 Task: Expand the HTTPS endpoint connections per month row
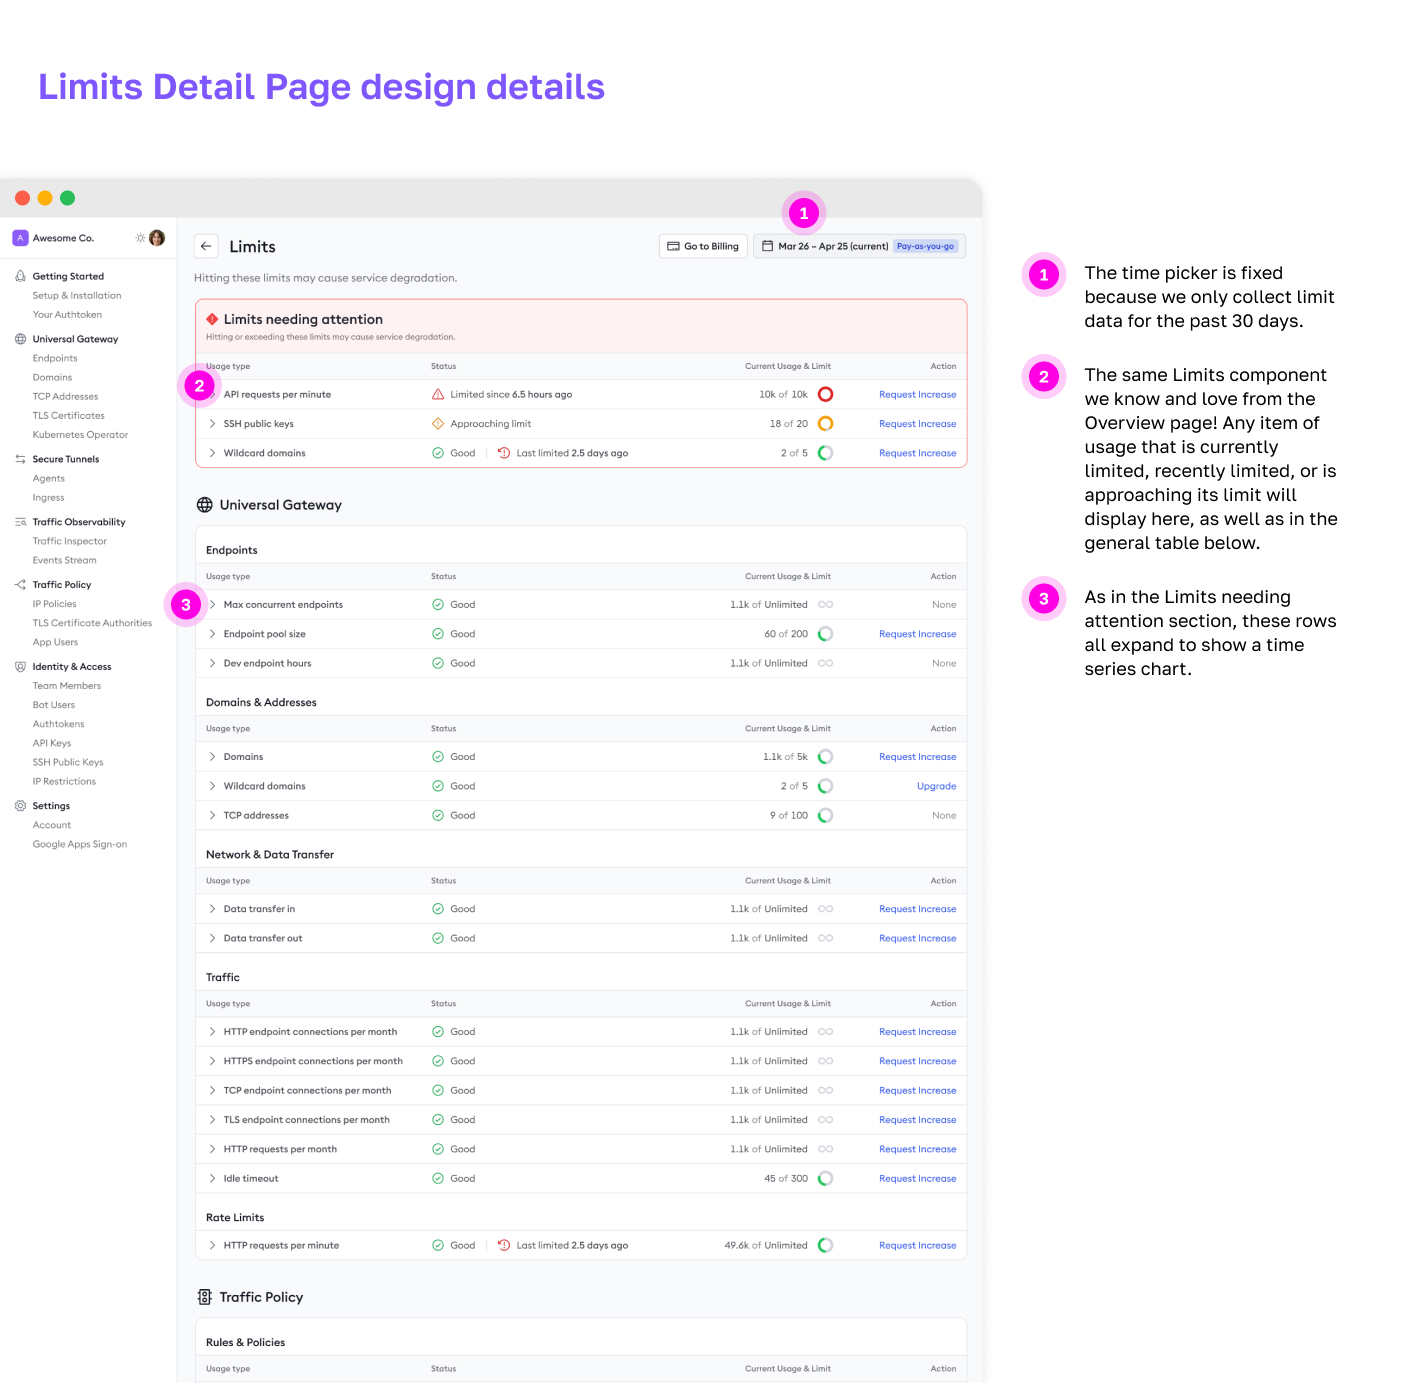[x=212, y=1061]
